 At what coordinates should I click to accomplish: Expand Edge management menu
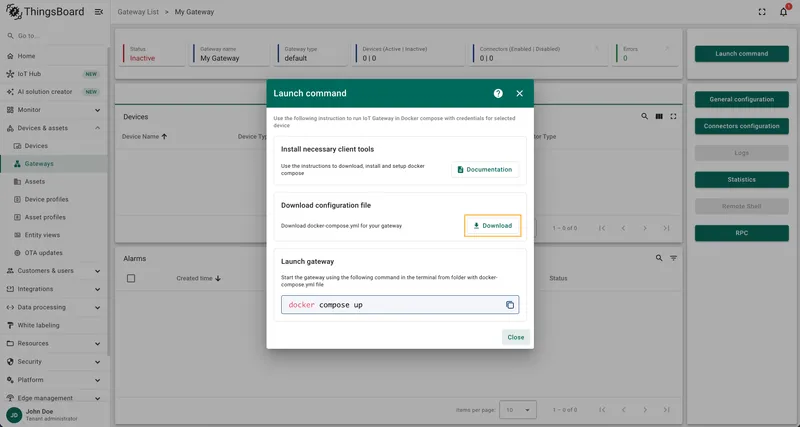coord(54,398)
